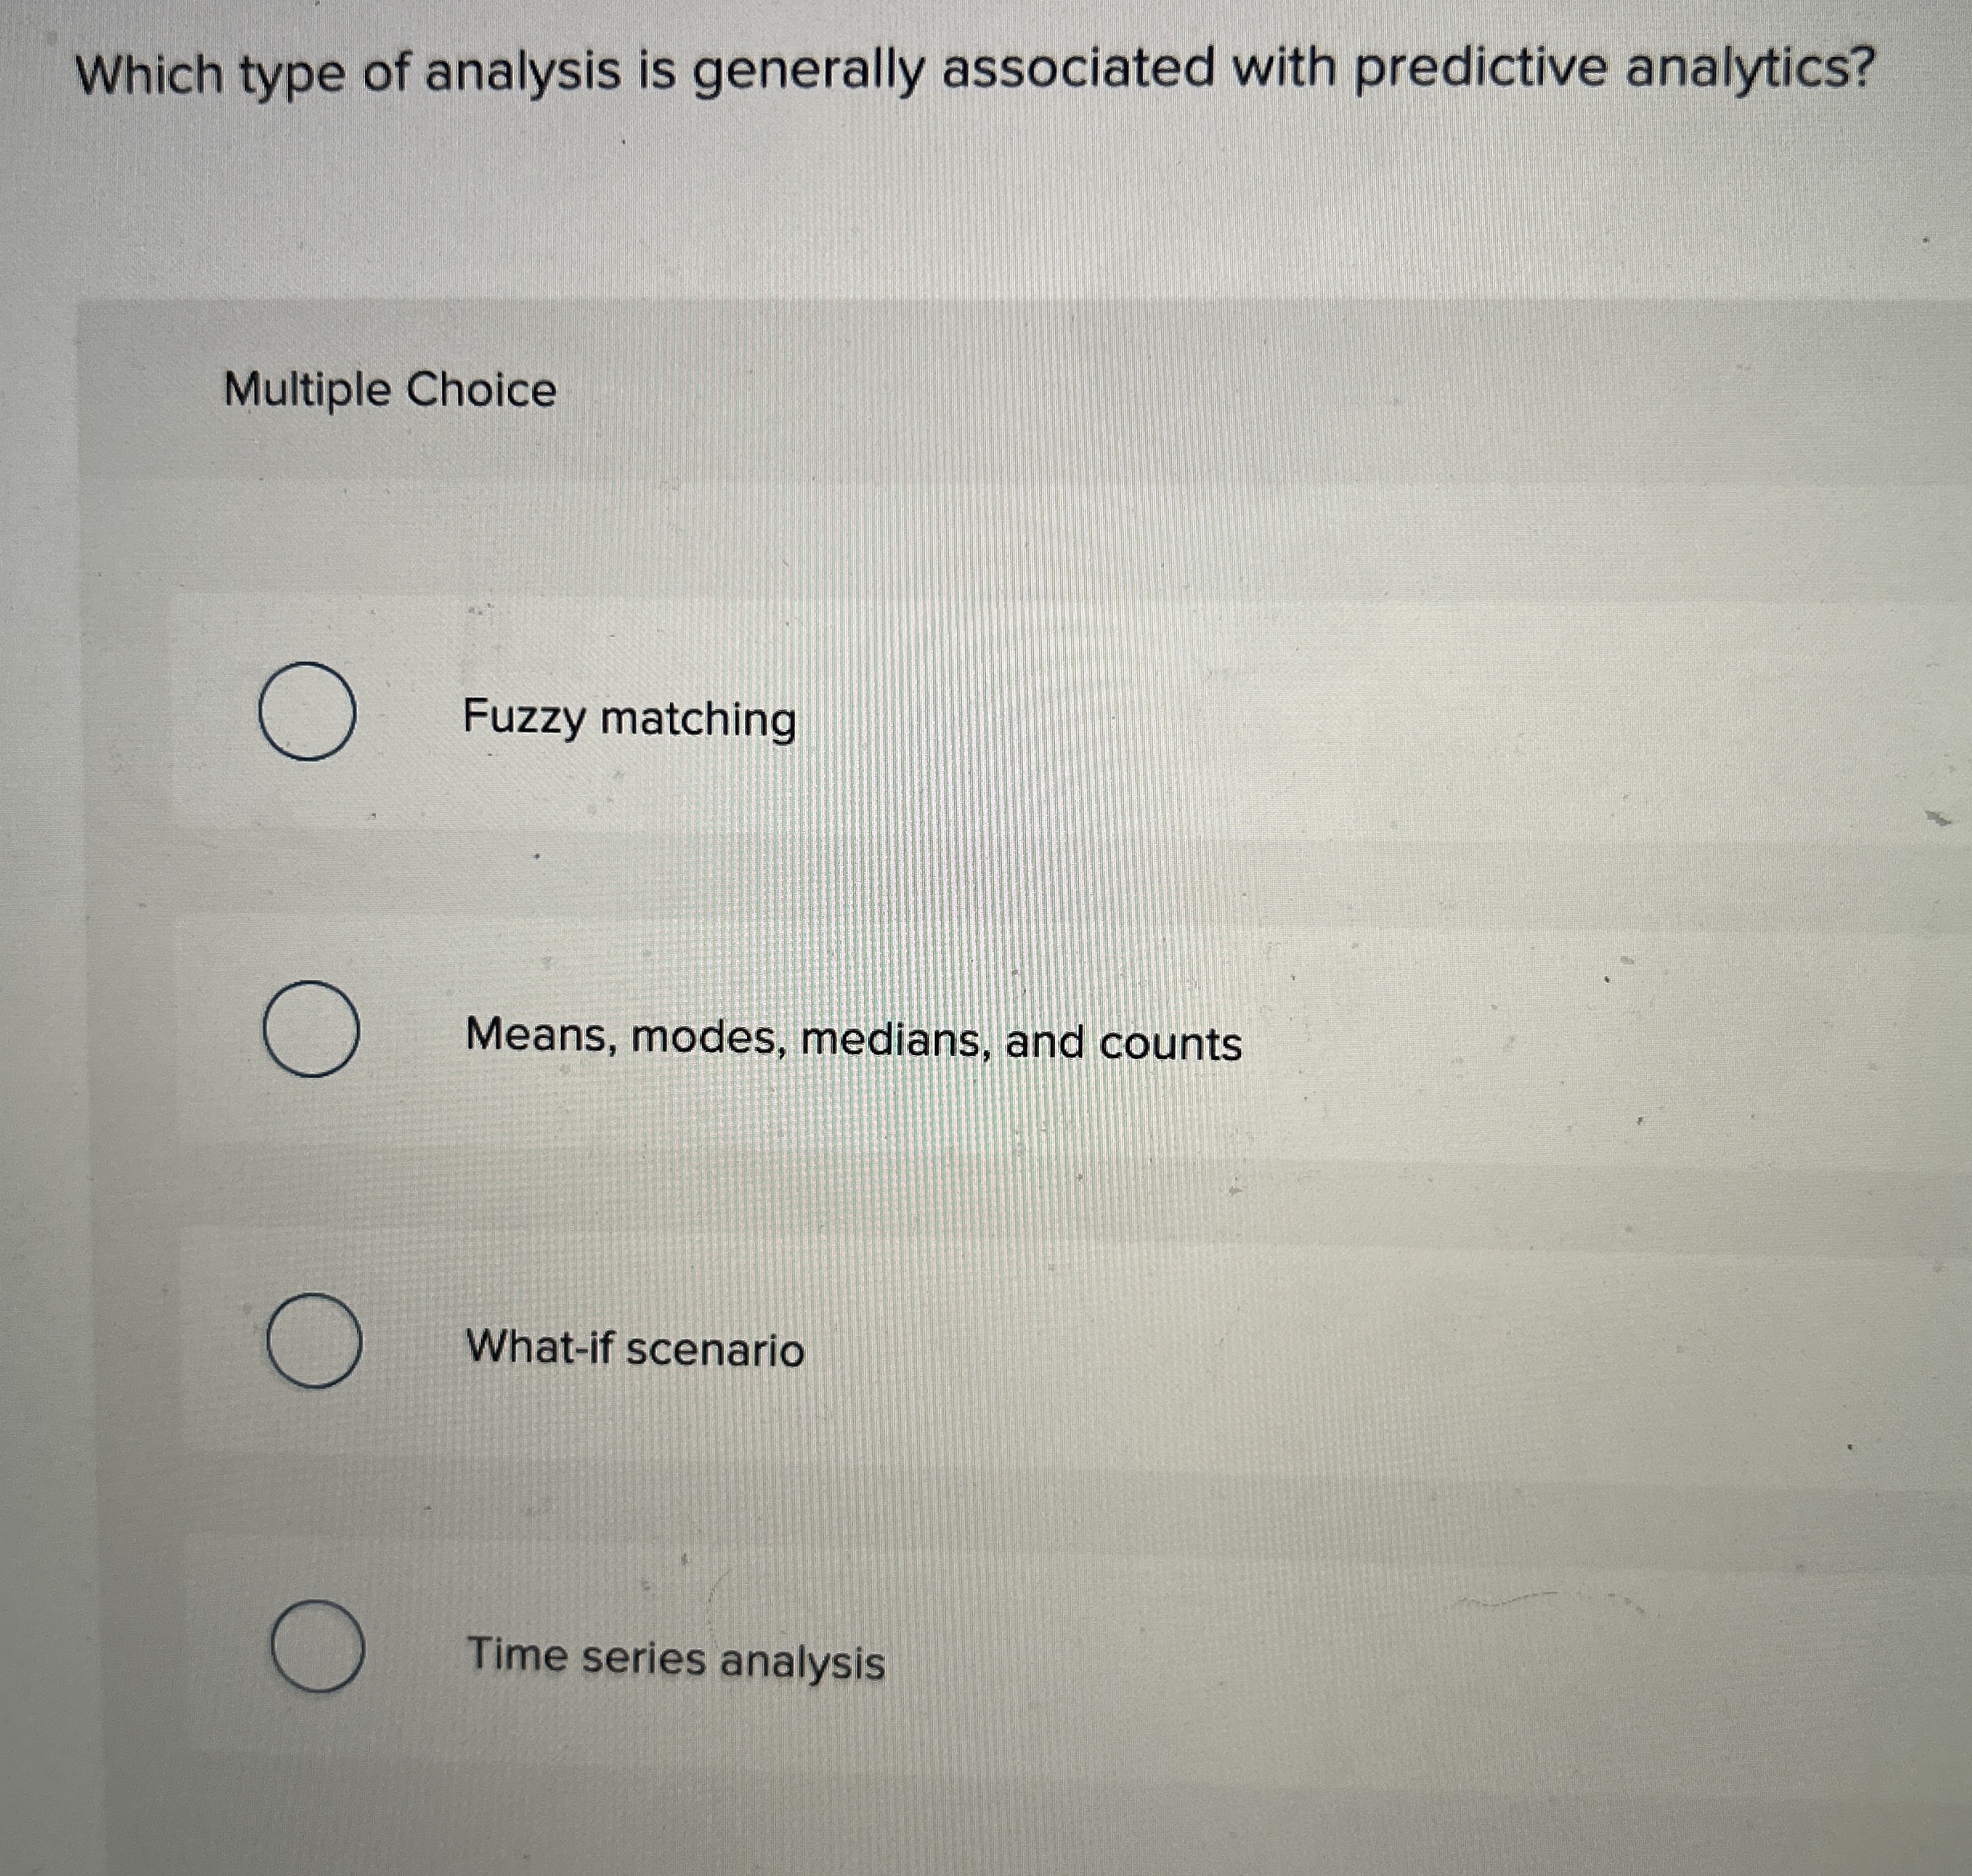Click the empty circle next to Fuzzy matching
The width and height of the screenshot is (1972, 1876).
[x=310, y=714]
